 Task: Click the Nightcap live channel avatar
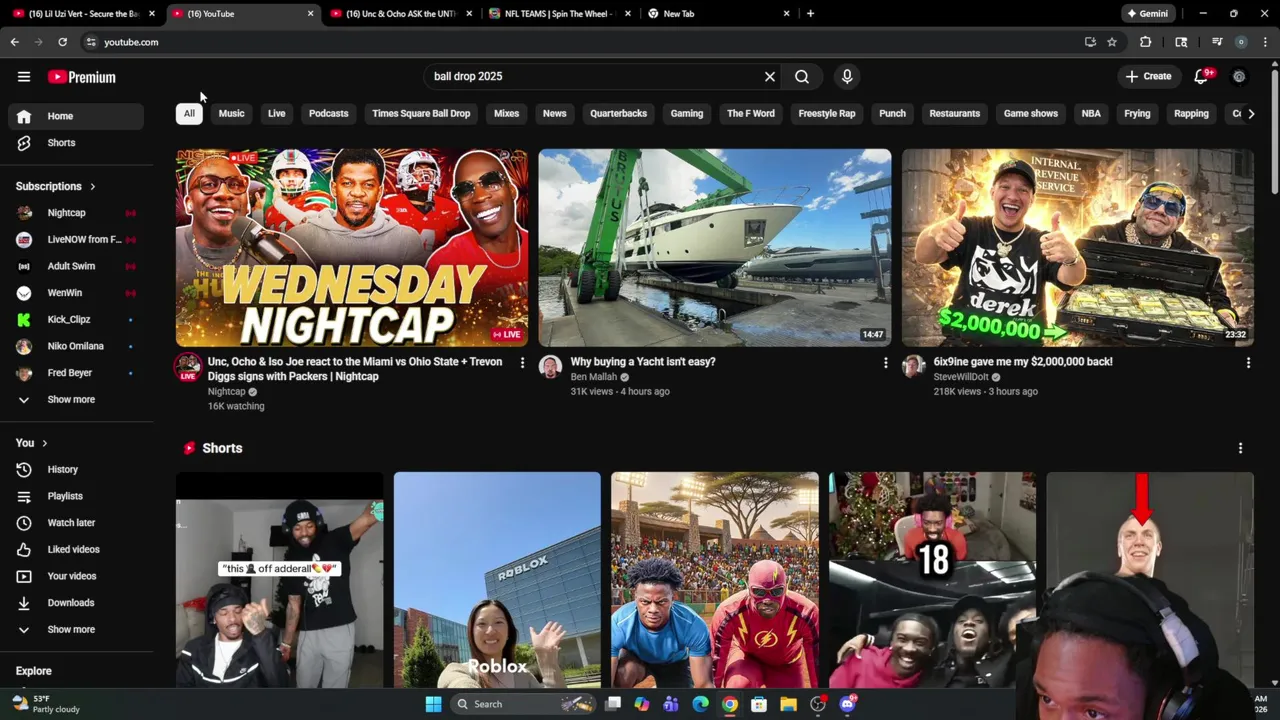[x=187, y=367]
